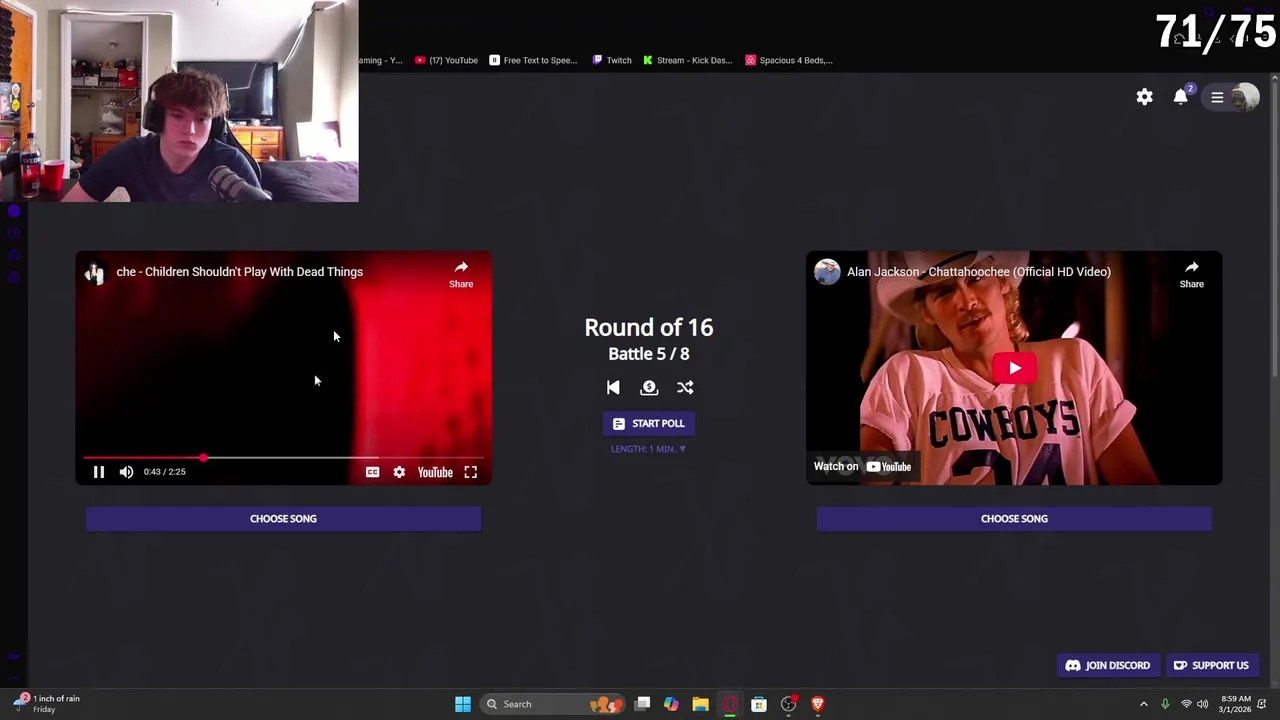The image size is (1280, 720).
Task: Choose the Alan Jackson Chattahoochee song
Action: coord(1014,518)
